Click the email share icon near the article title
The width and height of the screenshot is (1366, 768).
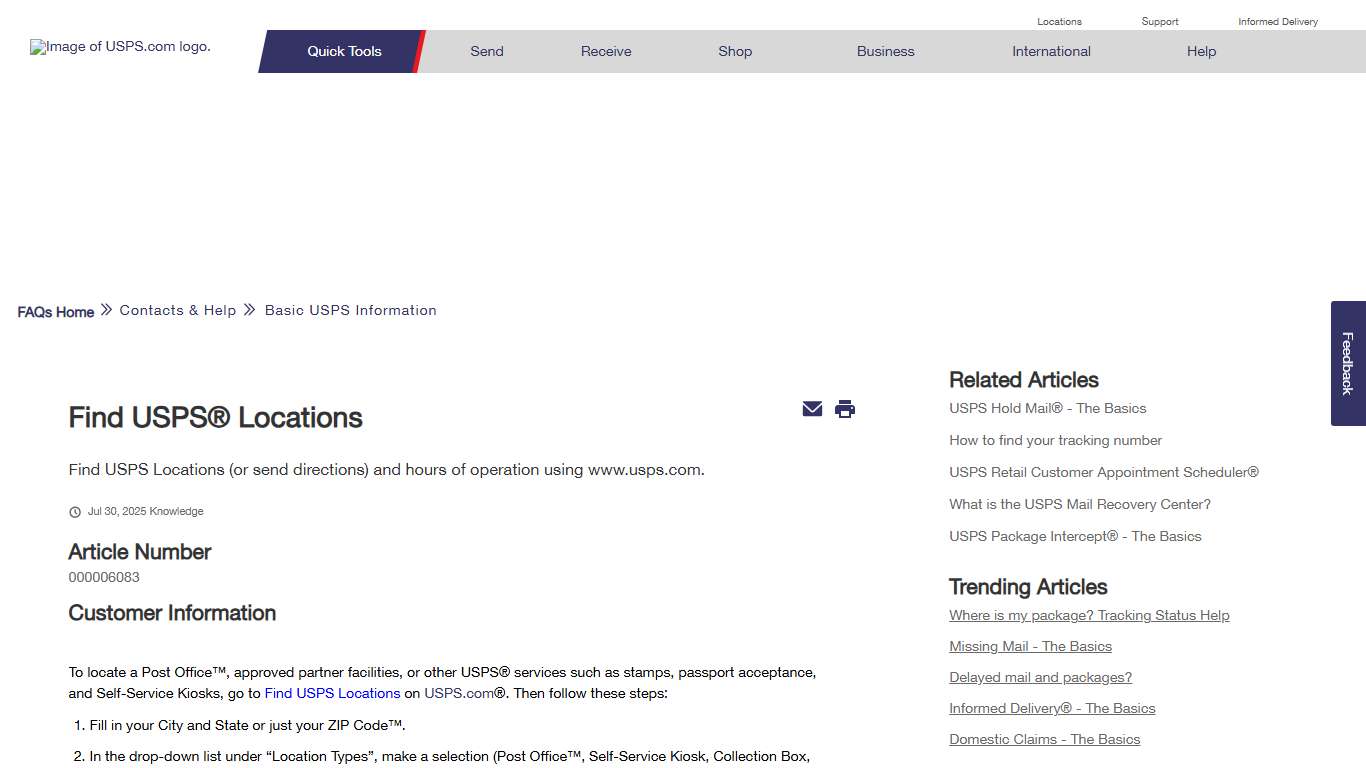click(x=812, y=409)
